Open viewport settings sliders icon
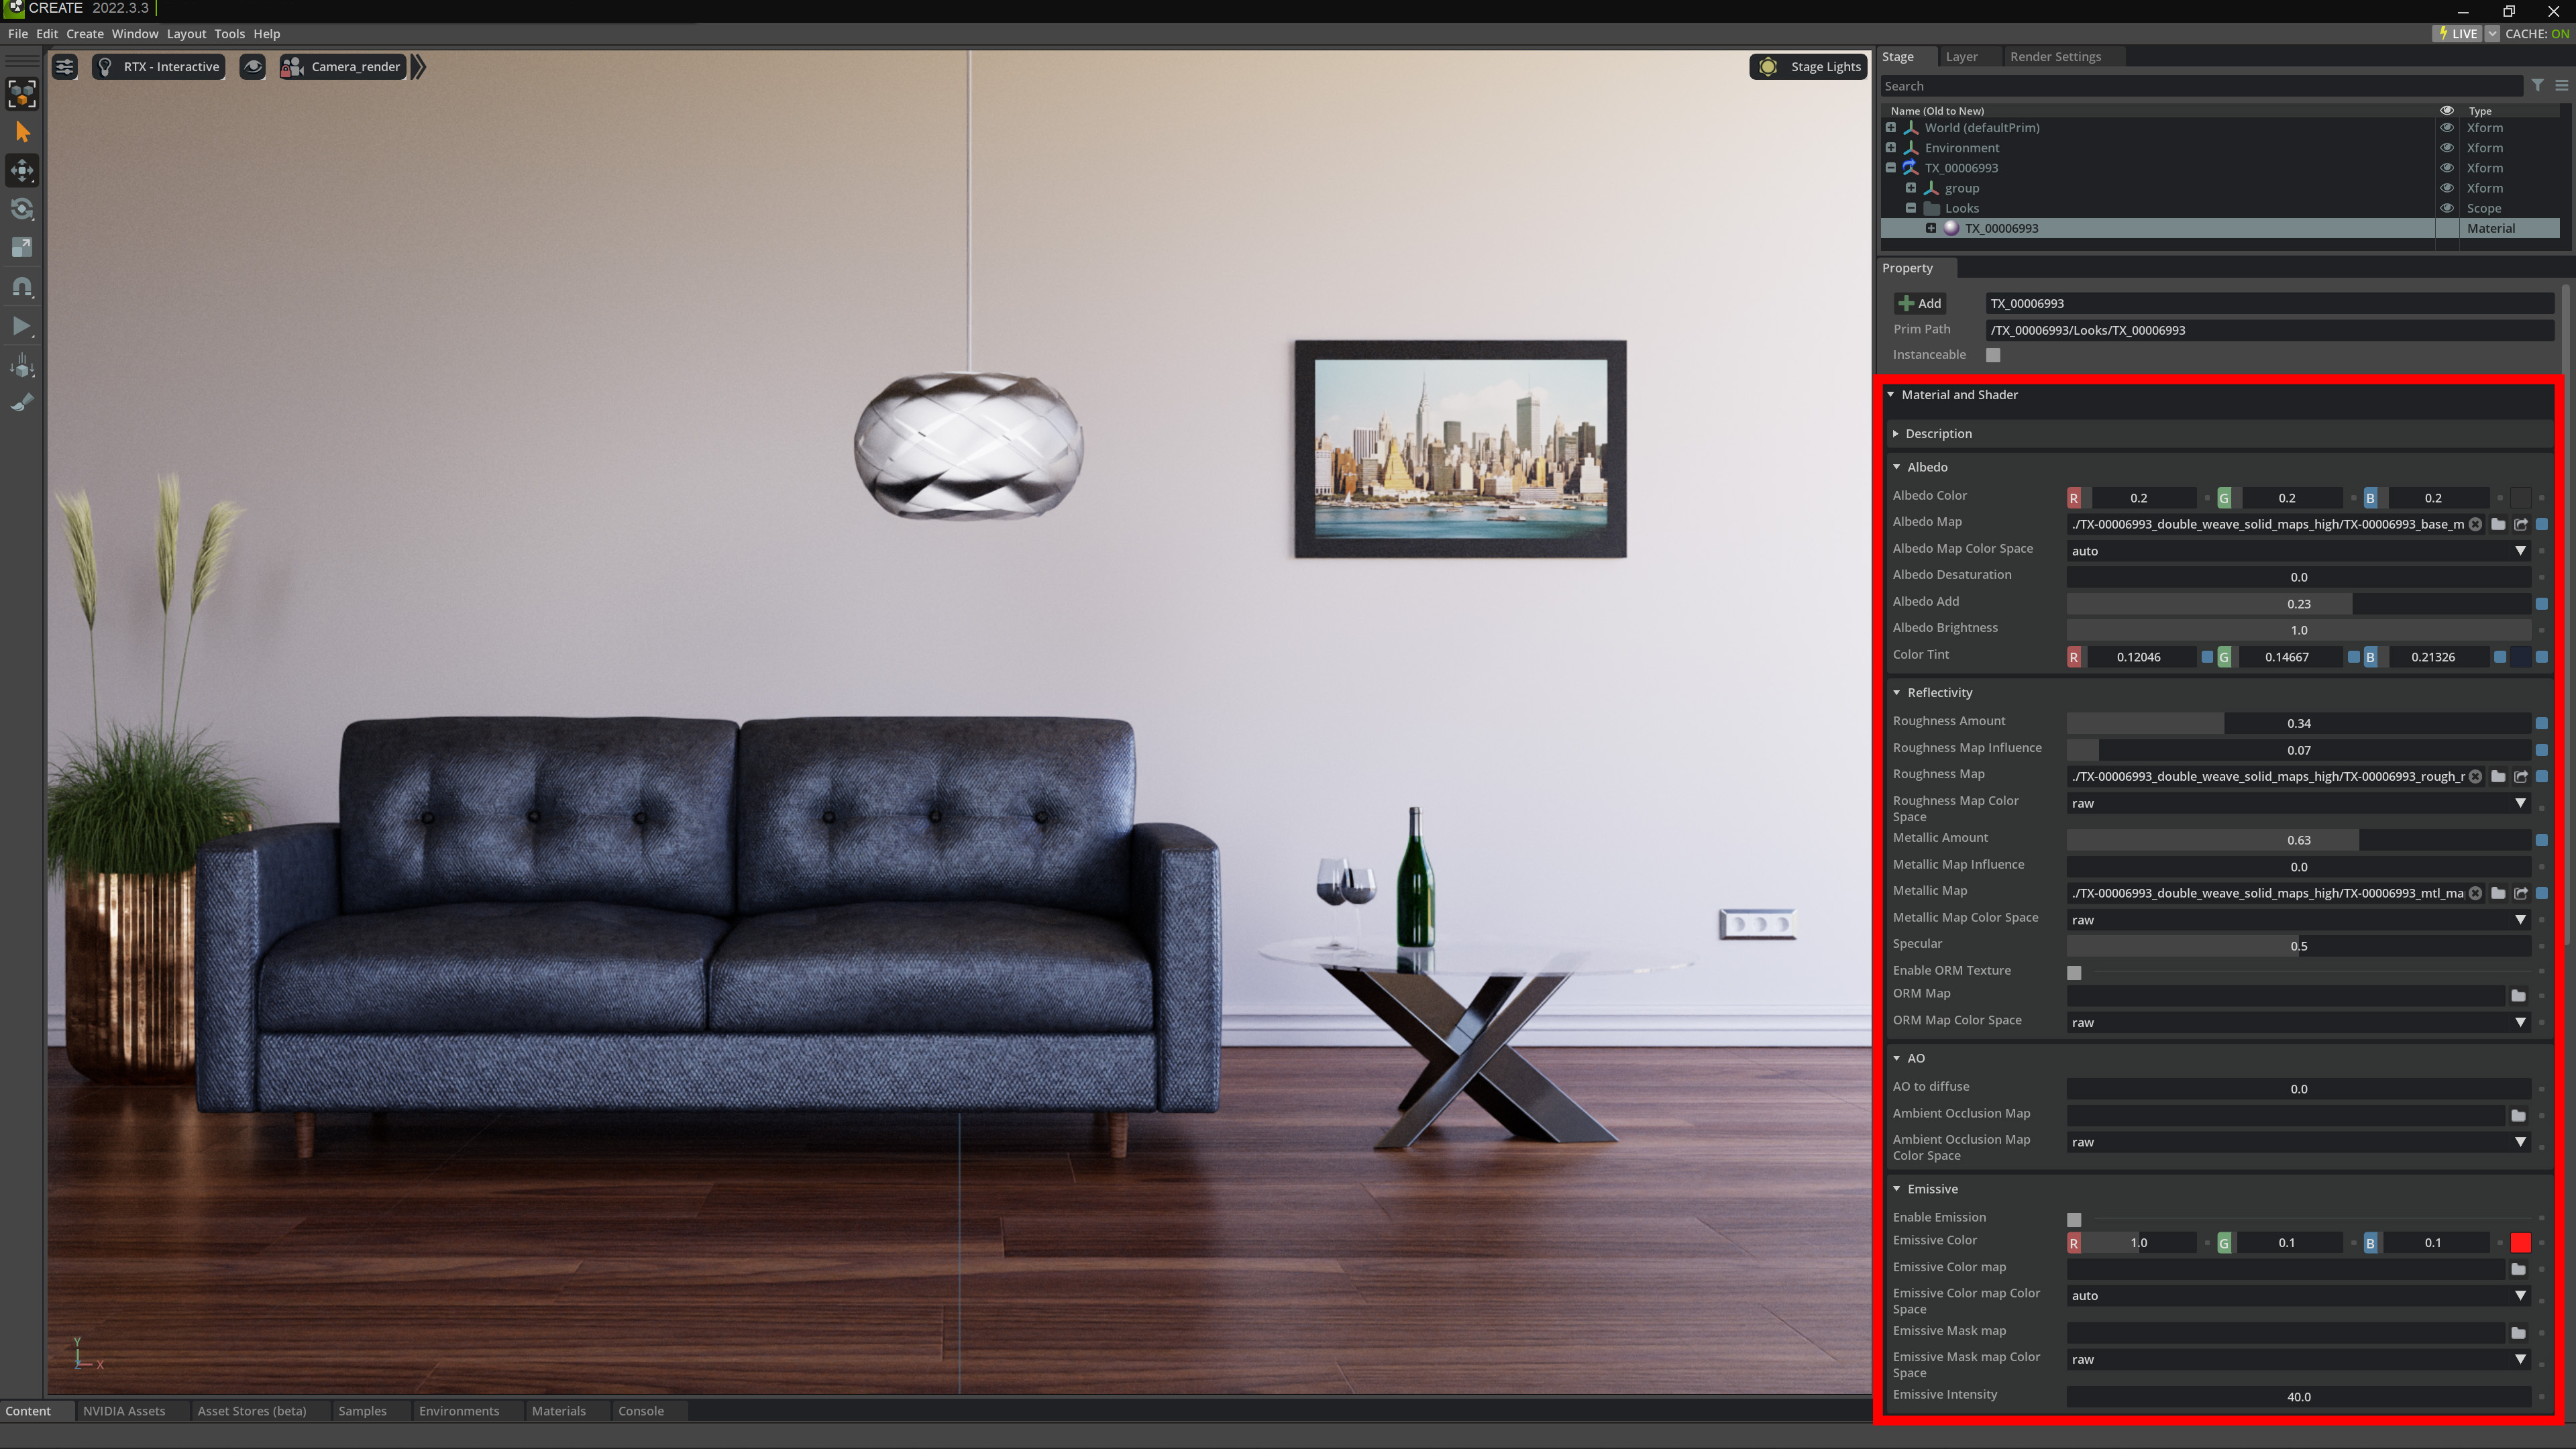Image resolution: width=2576 pixels, height=1449 pixels. point(65,67)
